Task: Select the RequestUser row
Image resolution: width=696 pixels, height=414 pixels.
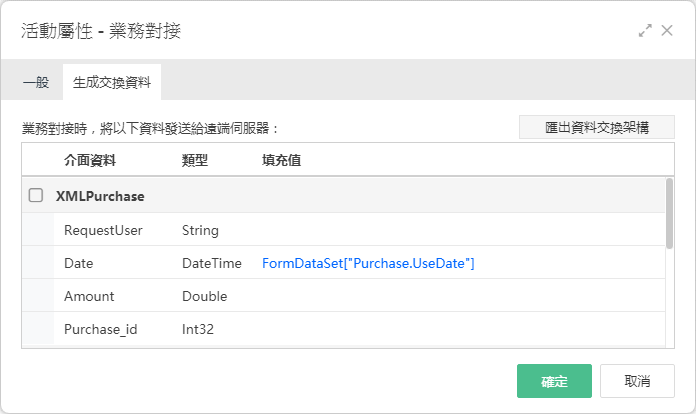Action: [x=343, y=229]
